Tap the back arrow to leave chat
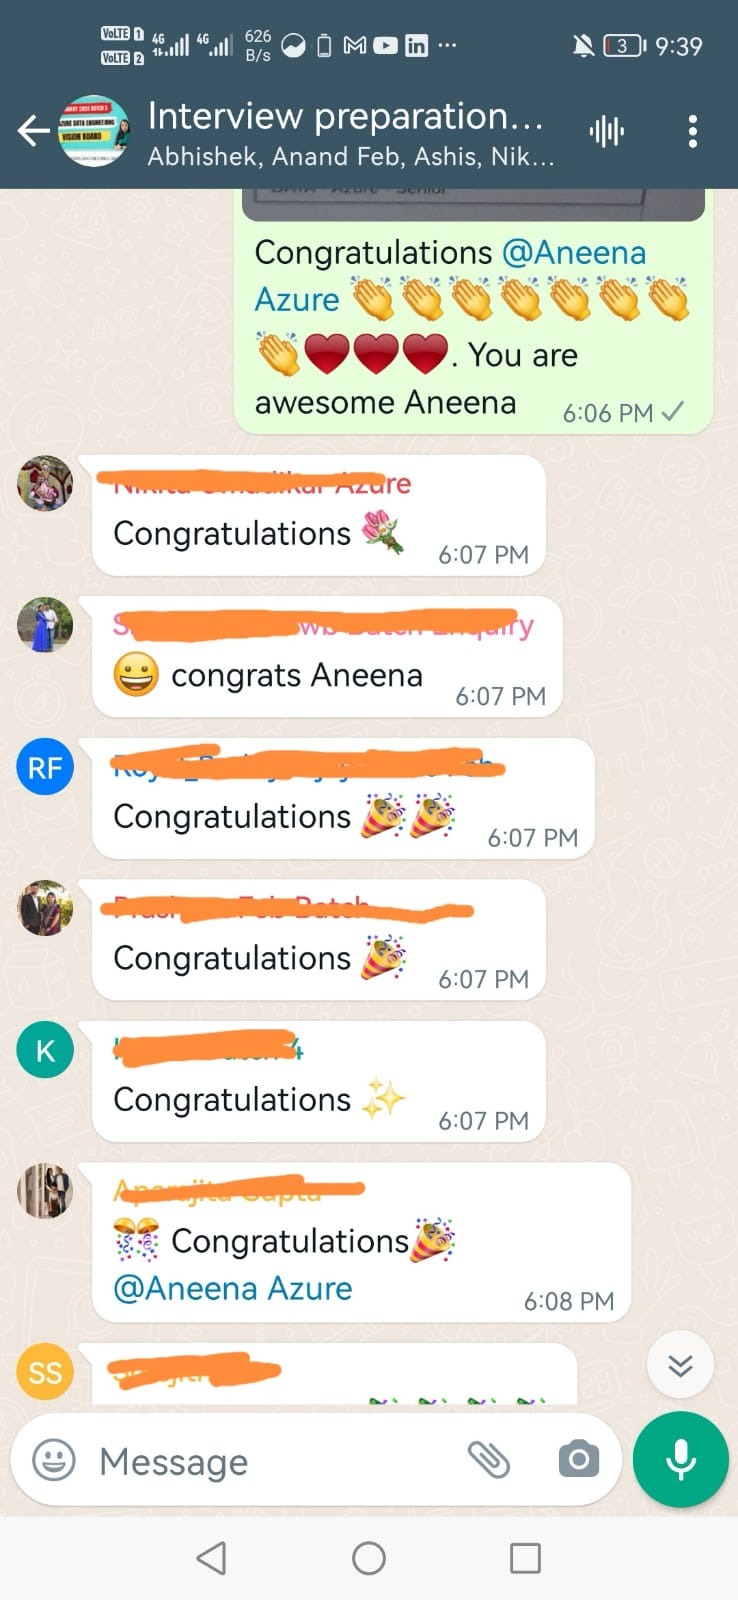Viewport: 738px width, 1600px height. [33, 131]
